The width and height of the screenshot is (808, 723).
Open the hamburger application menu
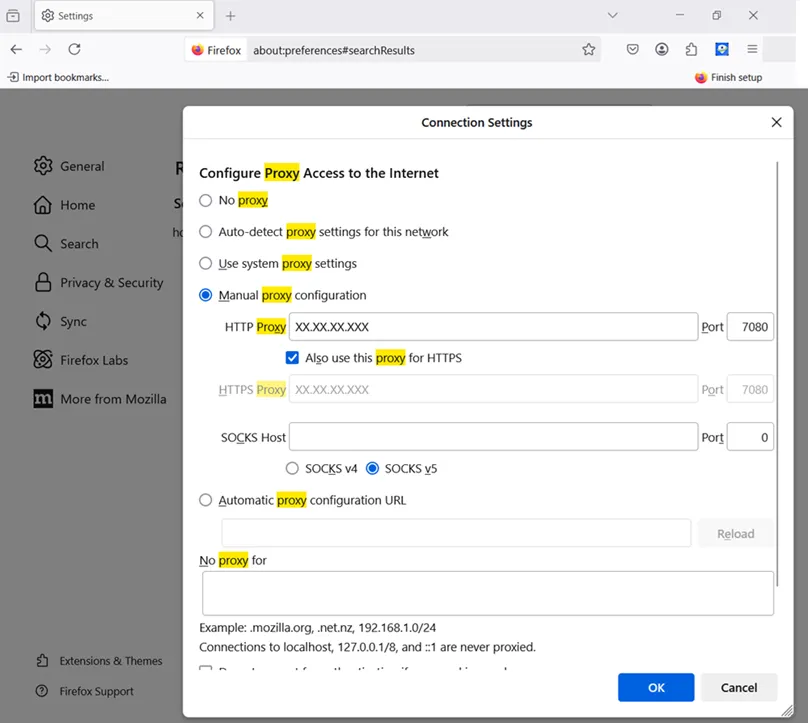point(752,49)
